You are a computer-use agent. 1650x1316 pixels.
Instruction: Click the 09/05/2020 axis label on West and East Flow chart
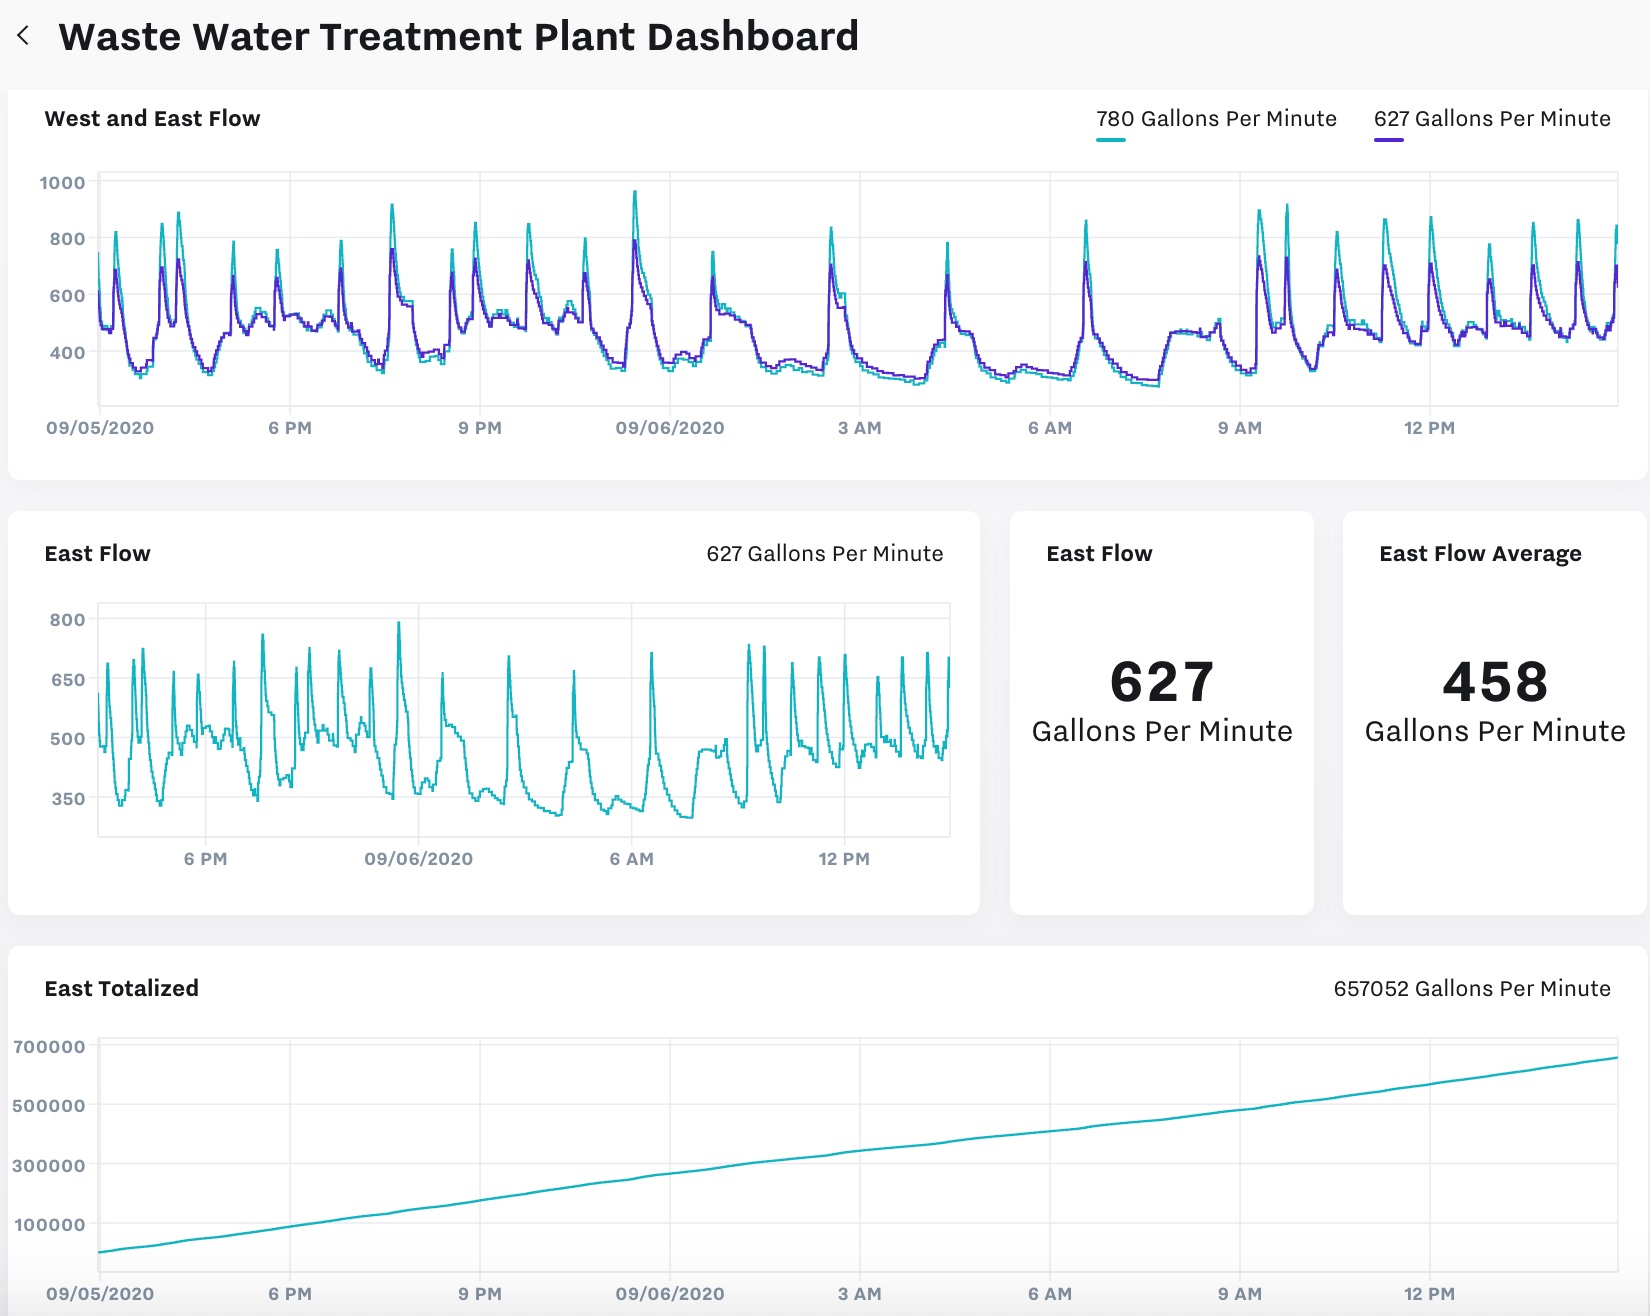point(100,428)
